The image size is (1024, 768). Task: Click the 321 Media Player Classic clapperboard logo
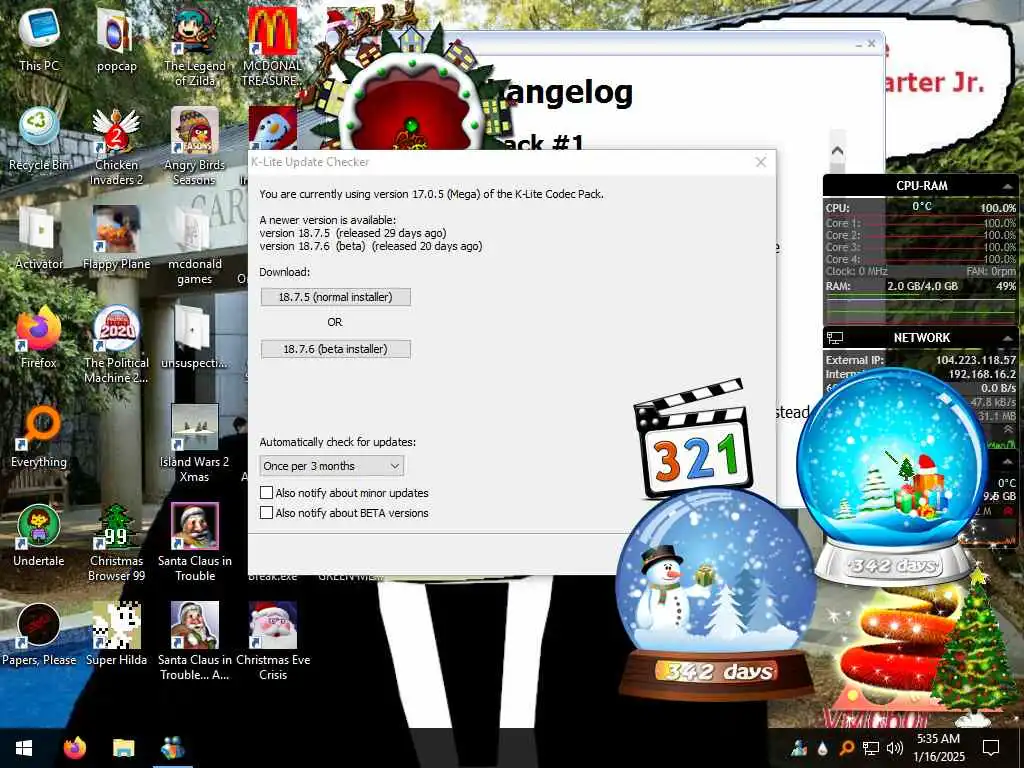point(693,438)
